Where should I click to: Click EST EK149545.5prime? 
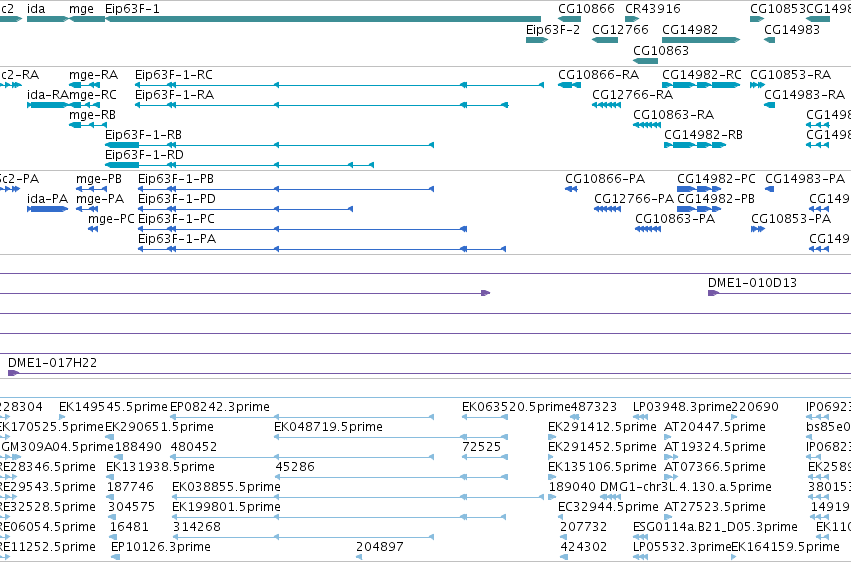click(x=62, y=417)
